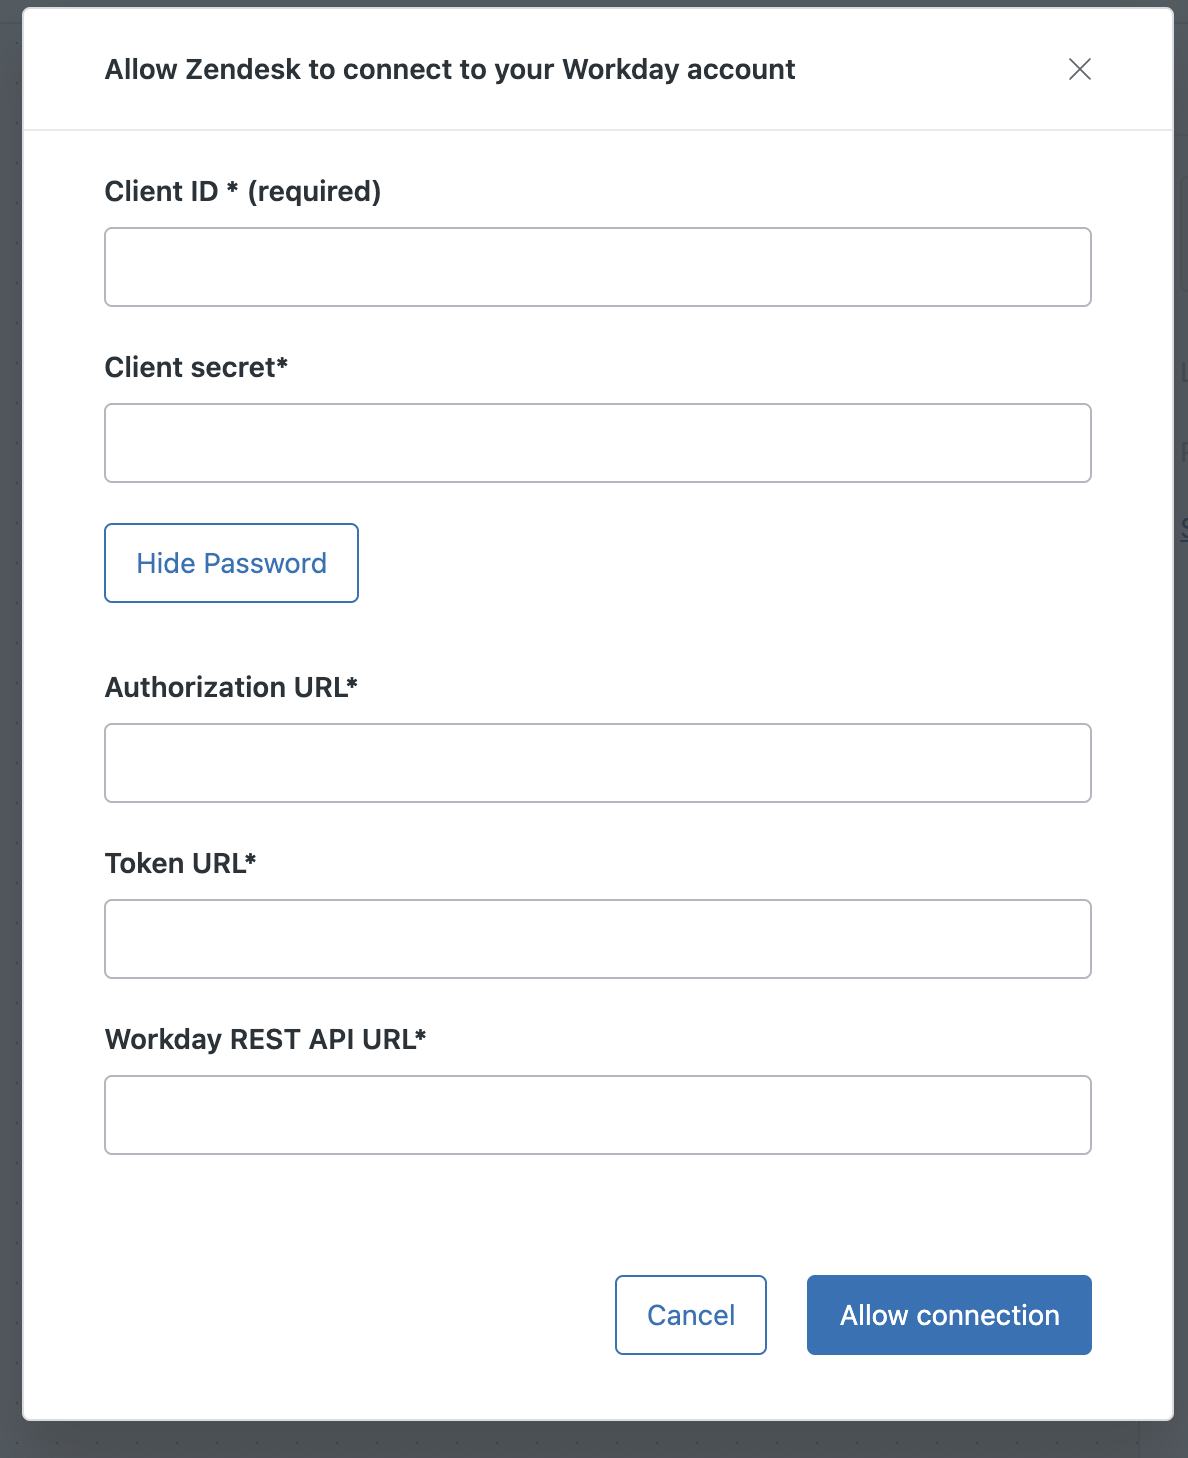Click the dialog title about Zendesk and Workday

[x=450, y=69]
